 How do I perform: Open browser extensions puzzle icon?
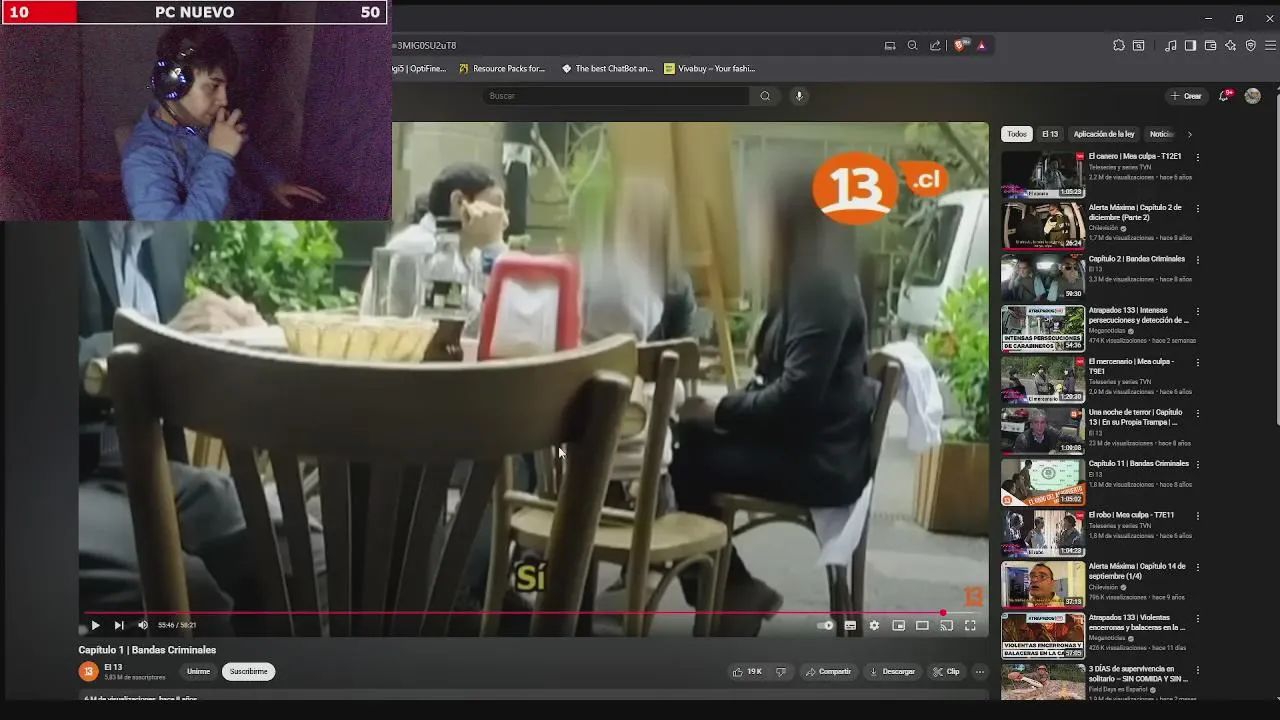click(x=1118, y=45)
